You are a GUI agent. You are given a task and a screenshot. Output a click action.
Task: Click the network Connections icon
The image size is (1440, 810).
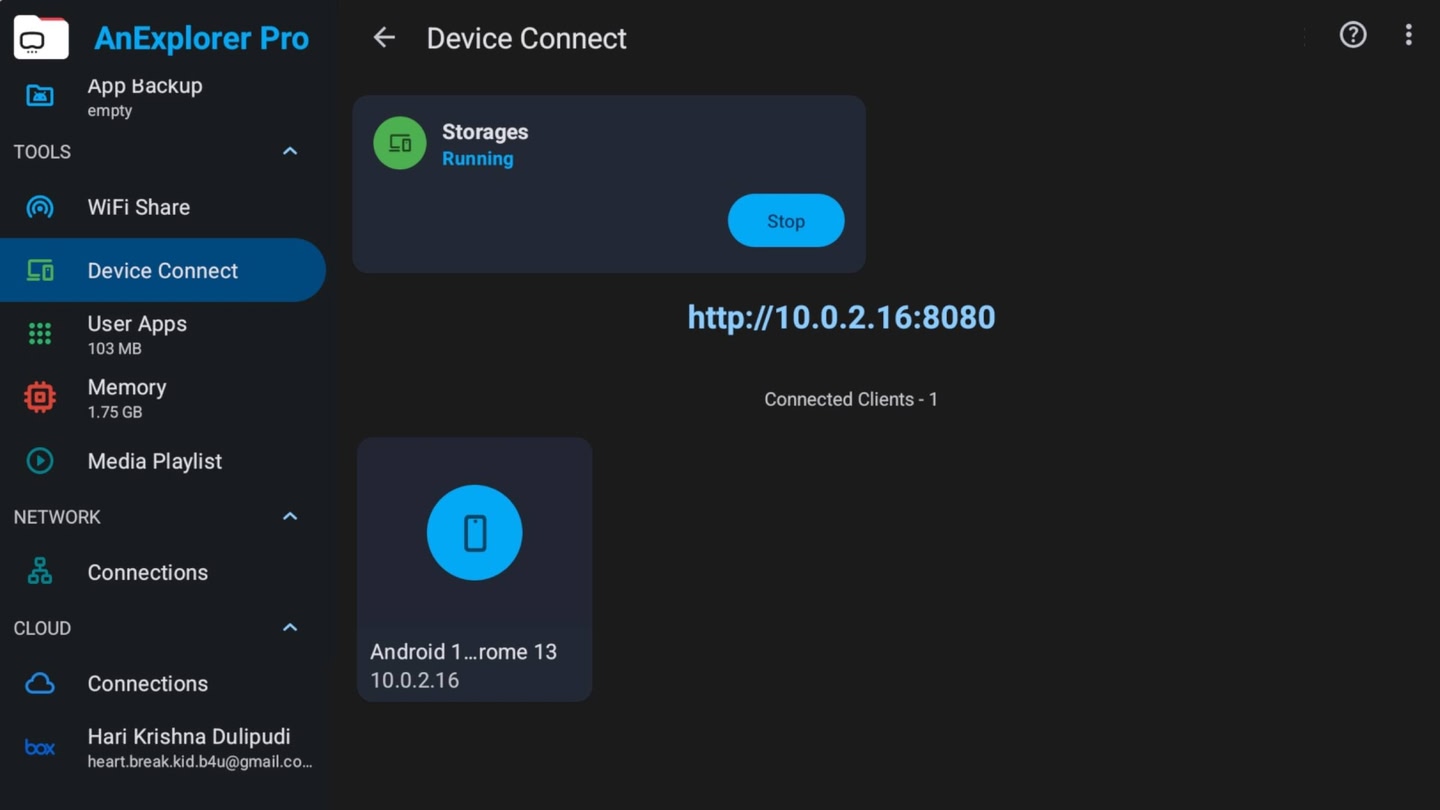[40, 571]
